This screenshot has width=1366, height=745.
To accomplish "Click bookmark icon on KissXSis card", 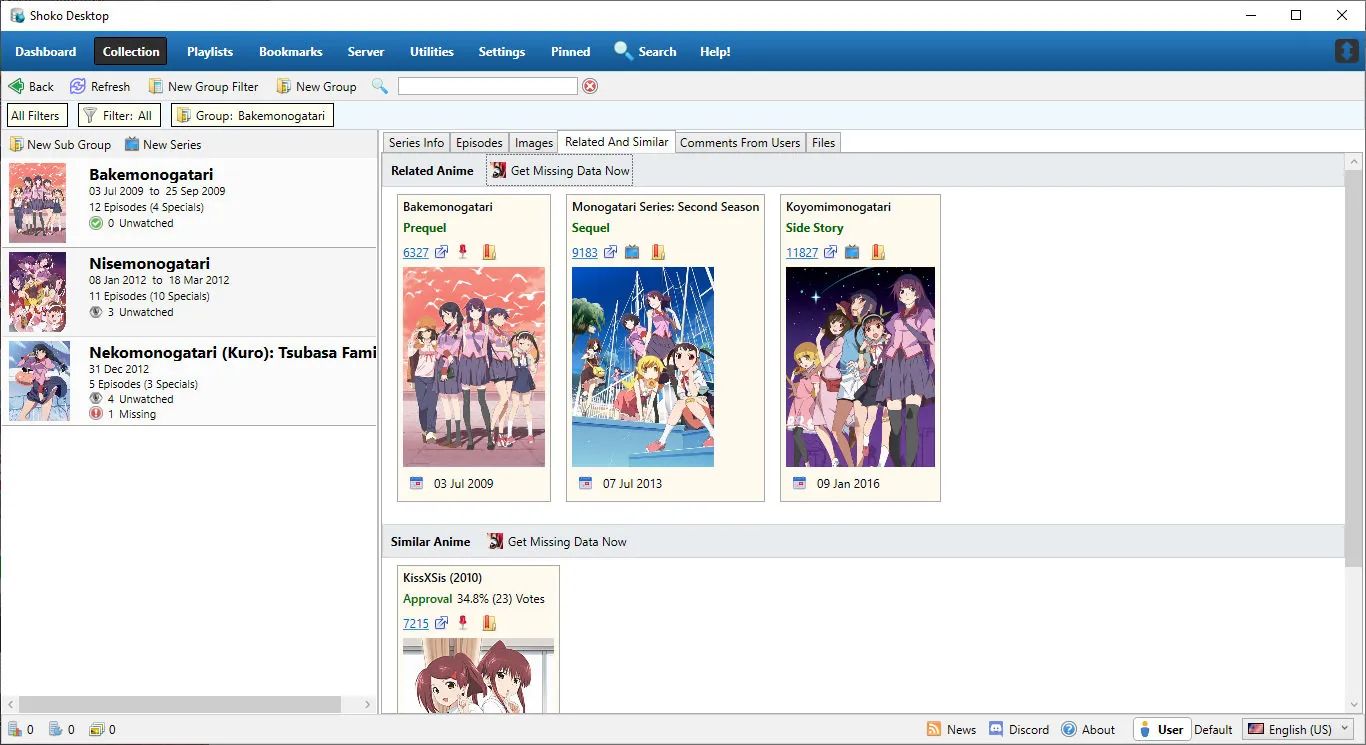I will tap(489, 623).
